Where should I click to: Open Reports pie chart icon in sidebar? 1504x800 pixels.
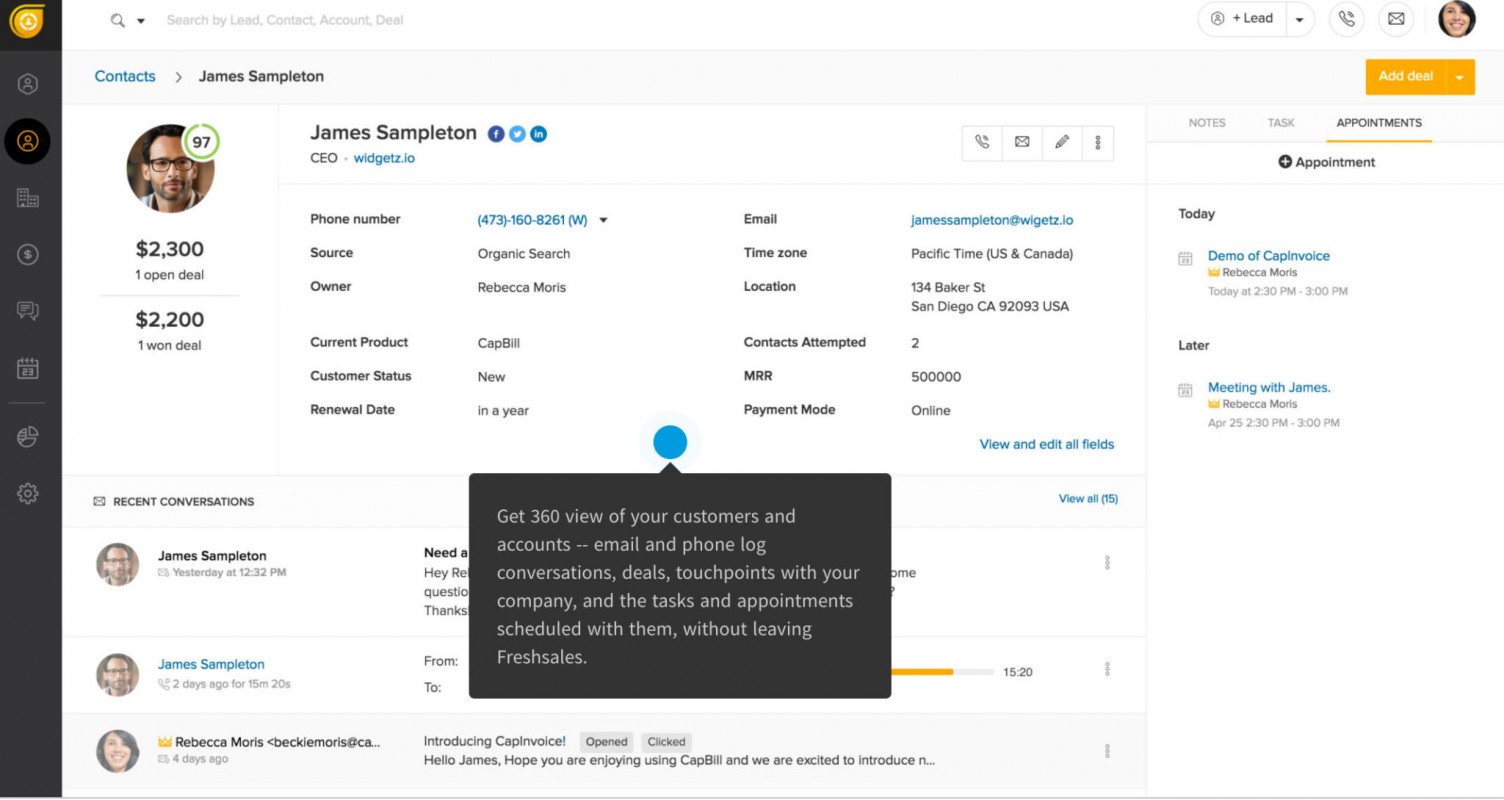28,436
